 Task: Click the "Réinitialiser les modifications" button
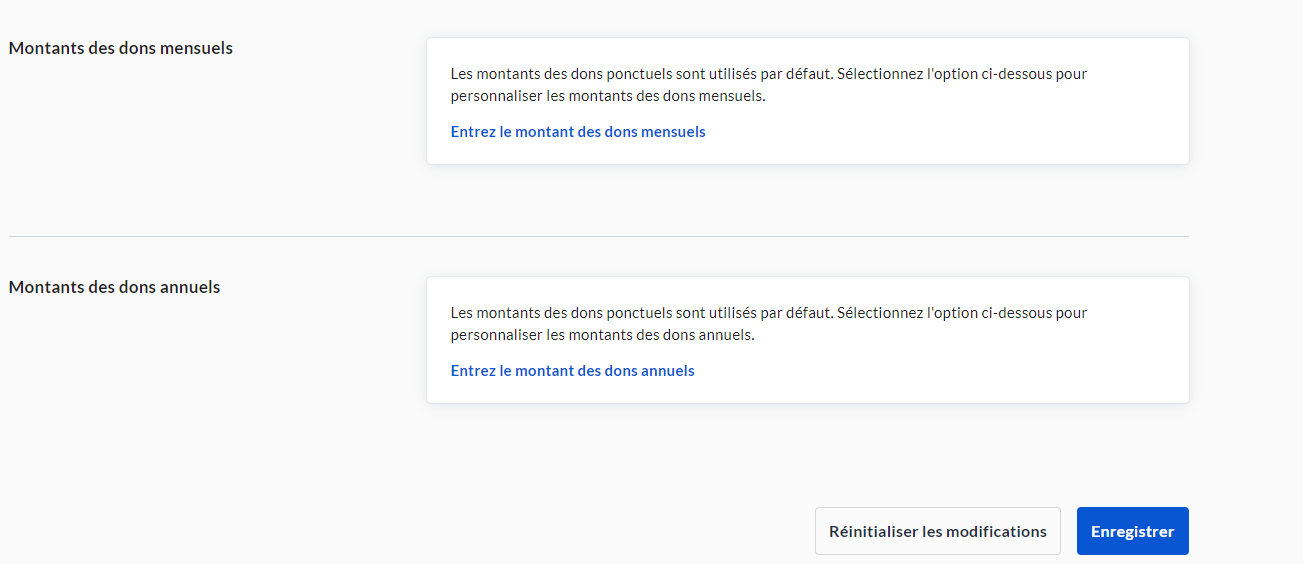pos(937,531)
